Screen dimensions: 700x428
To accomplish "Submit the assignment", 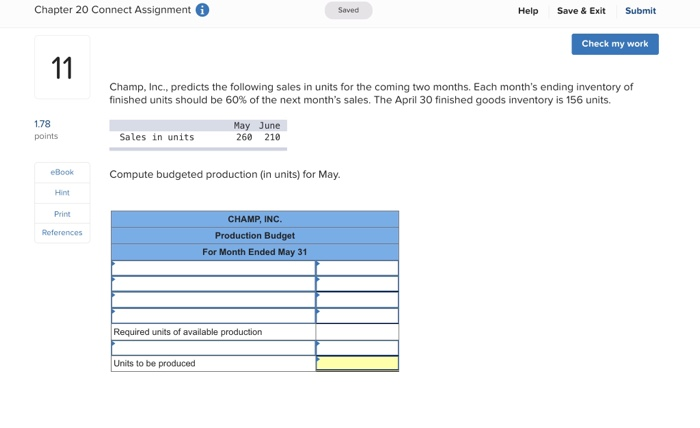I will pos(640,11).
